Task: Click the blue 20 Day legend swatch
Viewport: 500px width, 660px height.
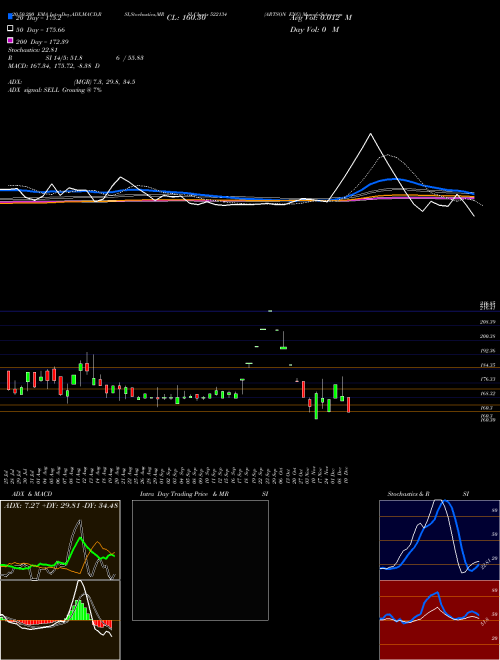Action: 10,17
